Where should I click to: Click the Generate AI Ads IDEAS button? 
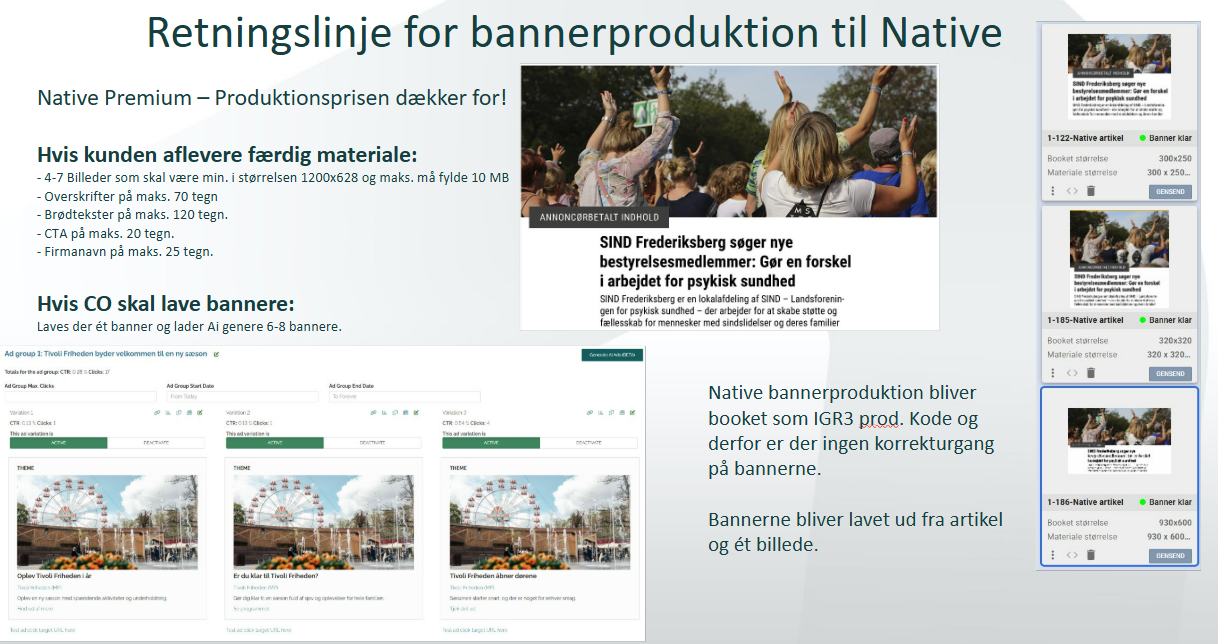click(612, 355)
